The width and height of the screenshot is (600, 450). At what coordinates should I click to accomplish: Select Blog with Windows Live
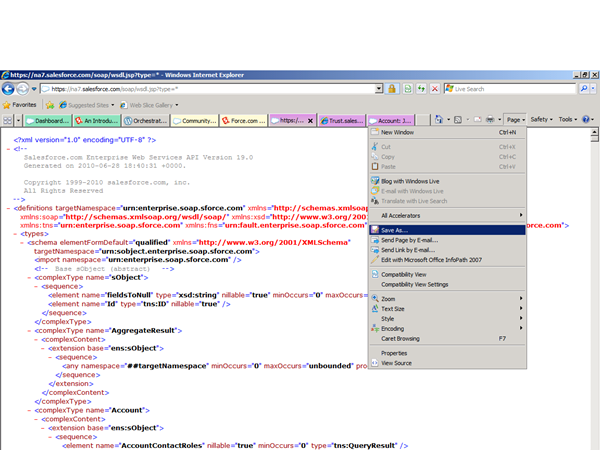447,181
